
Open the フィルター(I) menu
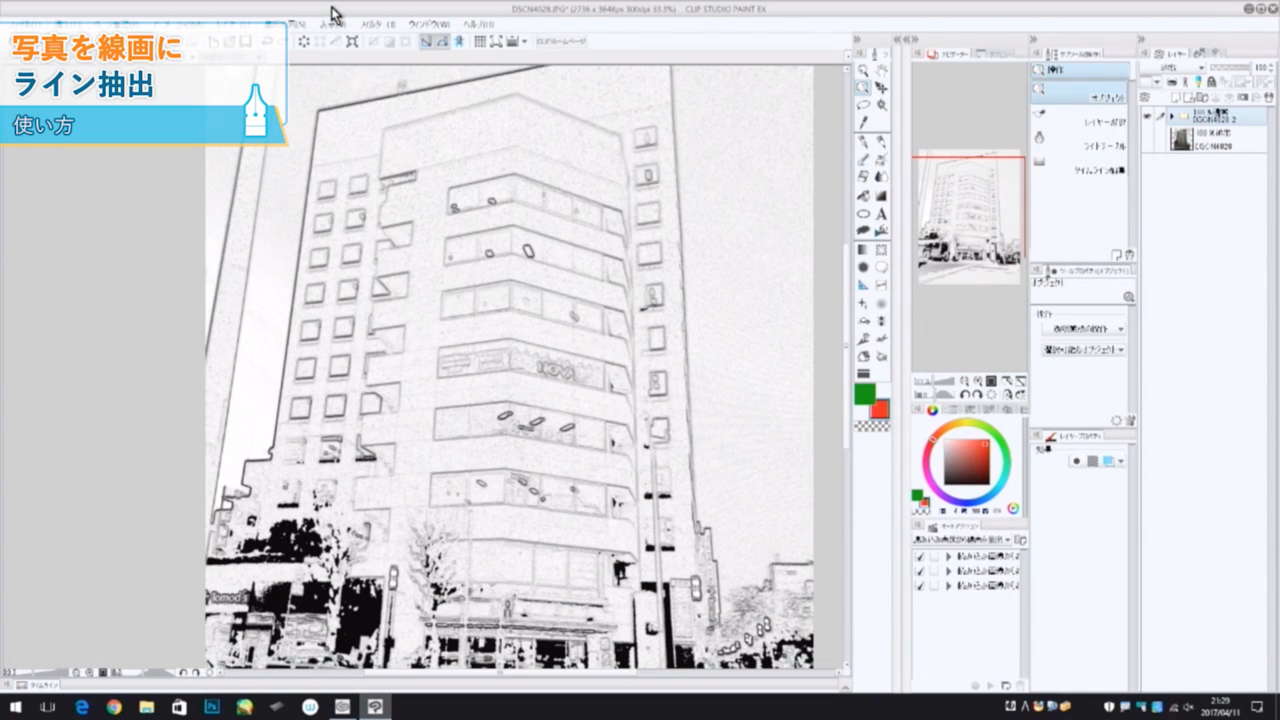click(x=378, y=24)
